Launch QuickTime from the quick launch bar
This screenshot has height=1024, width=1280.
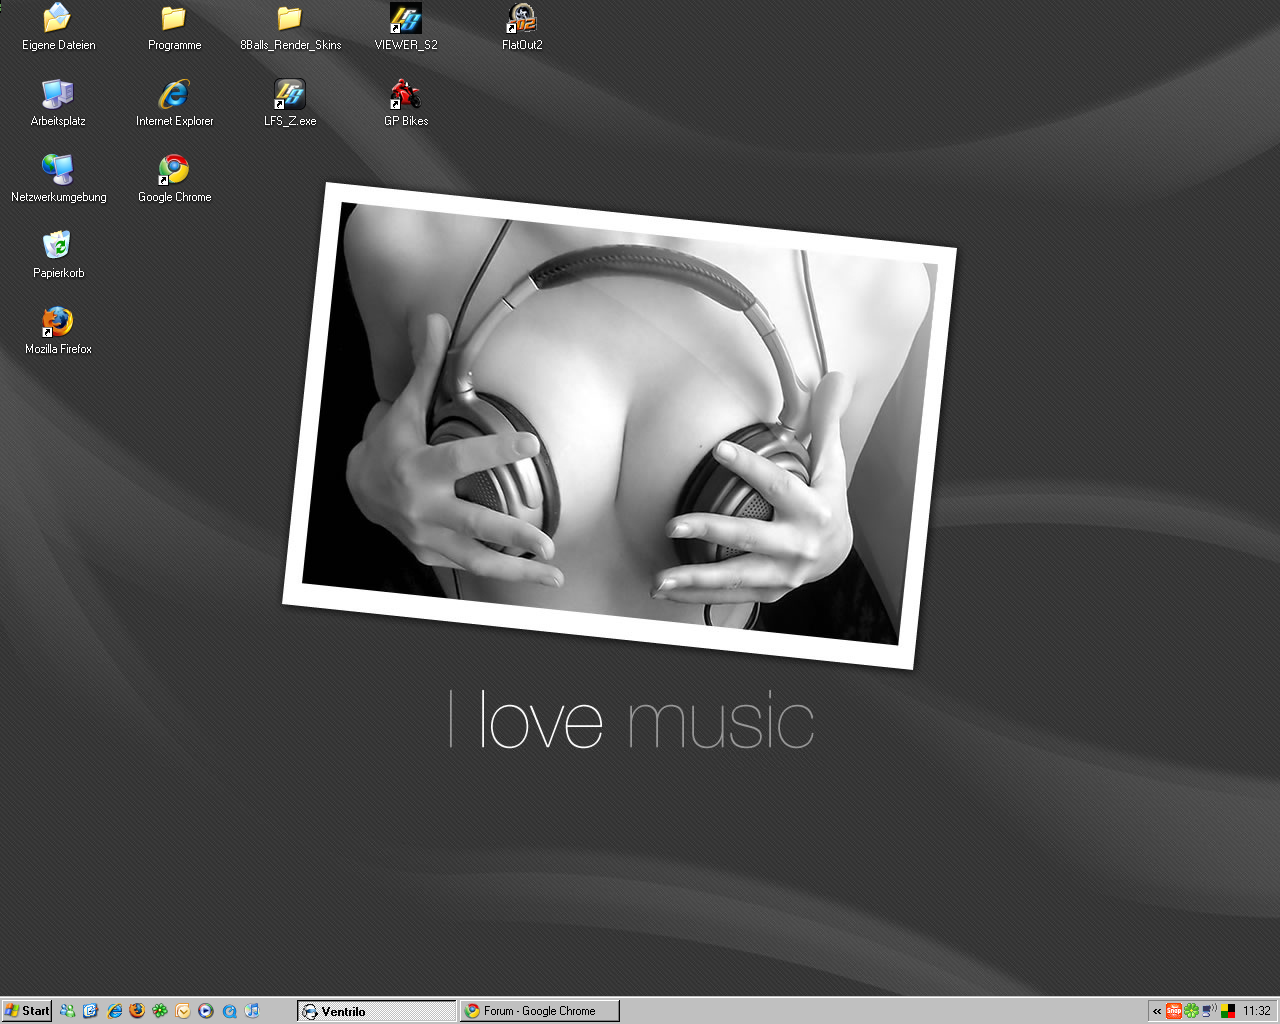click(229, 1011)
